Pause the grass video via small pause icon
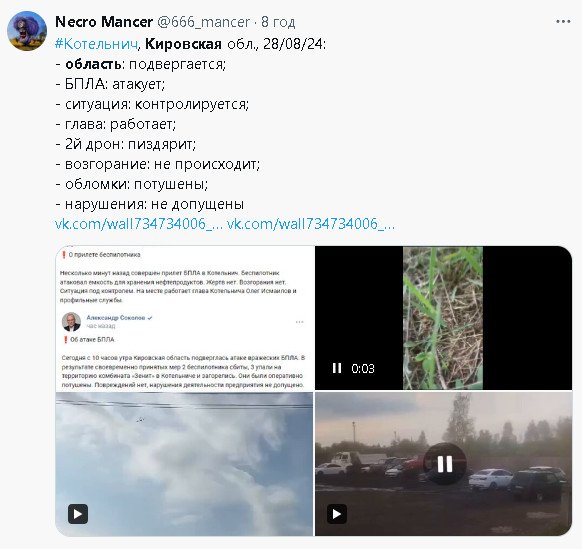 [337, 368]
